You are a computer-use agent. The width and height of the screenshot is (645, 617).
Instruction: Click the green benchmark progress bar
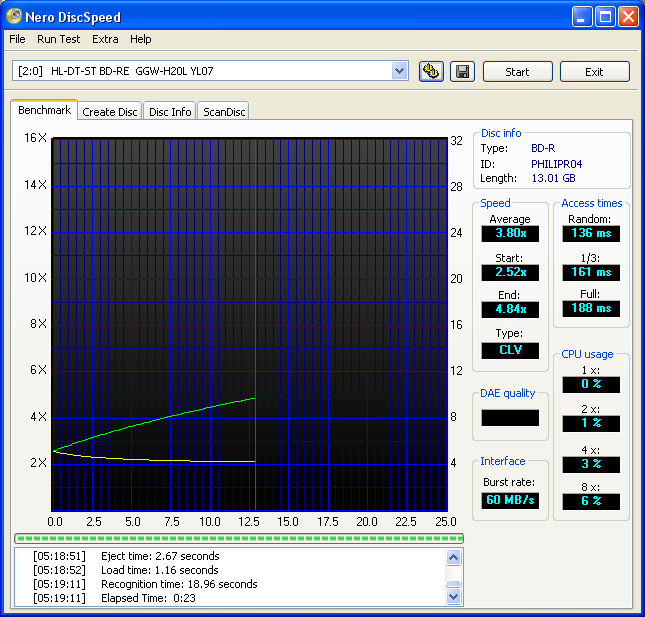(239, 538)
